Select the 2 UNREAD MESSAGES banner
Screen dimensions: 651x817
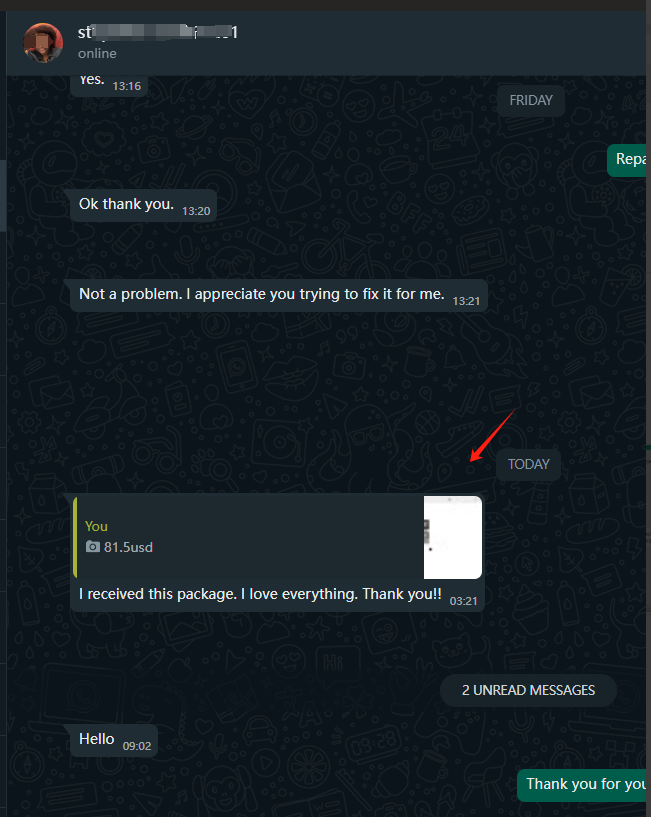528,690
